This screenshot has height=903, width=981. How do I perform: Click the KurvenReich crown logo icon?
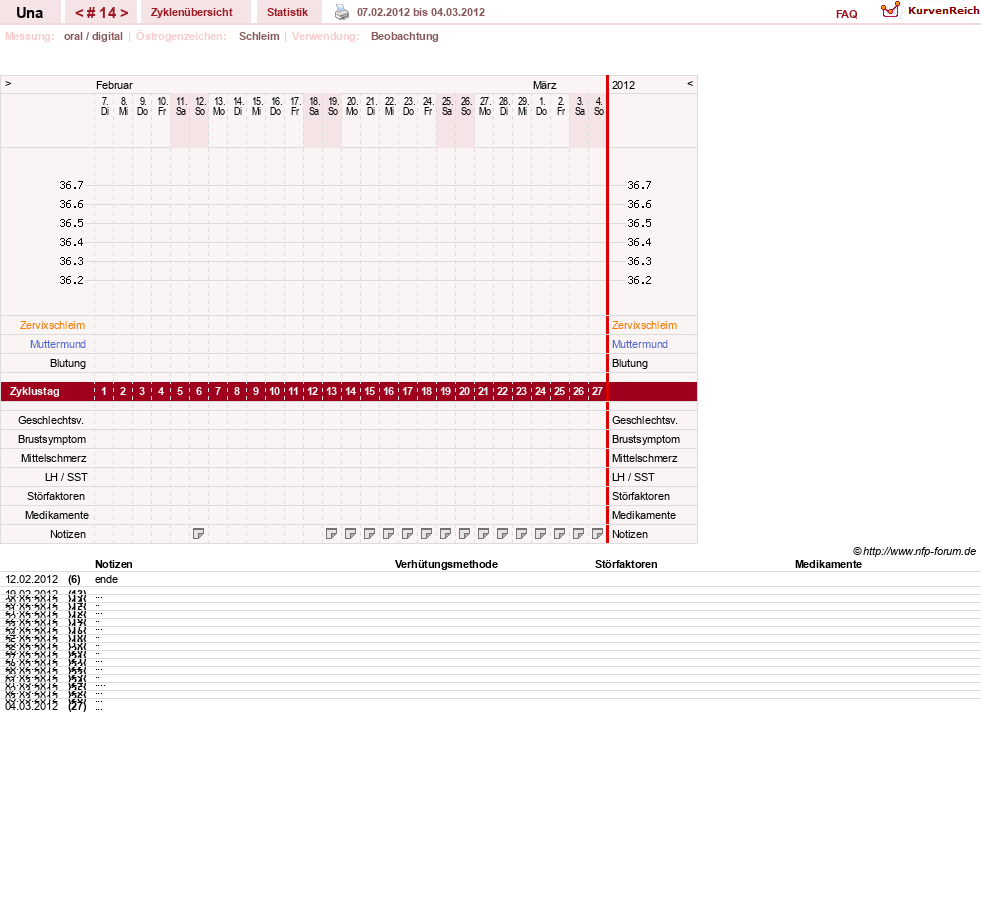click(x=890, y=10)
